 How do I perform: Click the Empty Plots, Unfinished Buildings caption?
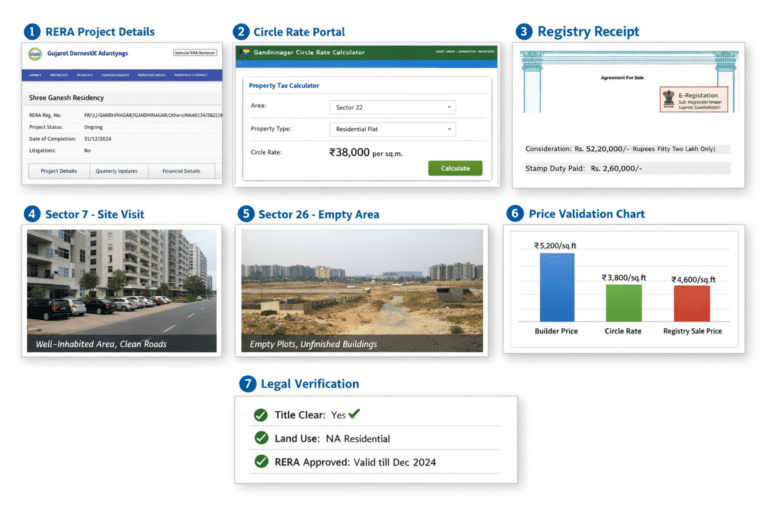pyautogui.click(x=313, y=344)
